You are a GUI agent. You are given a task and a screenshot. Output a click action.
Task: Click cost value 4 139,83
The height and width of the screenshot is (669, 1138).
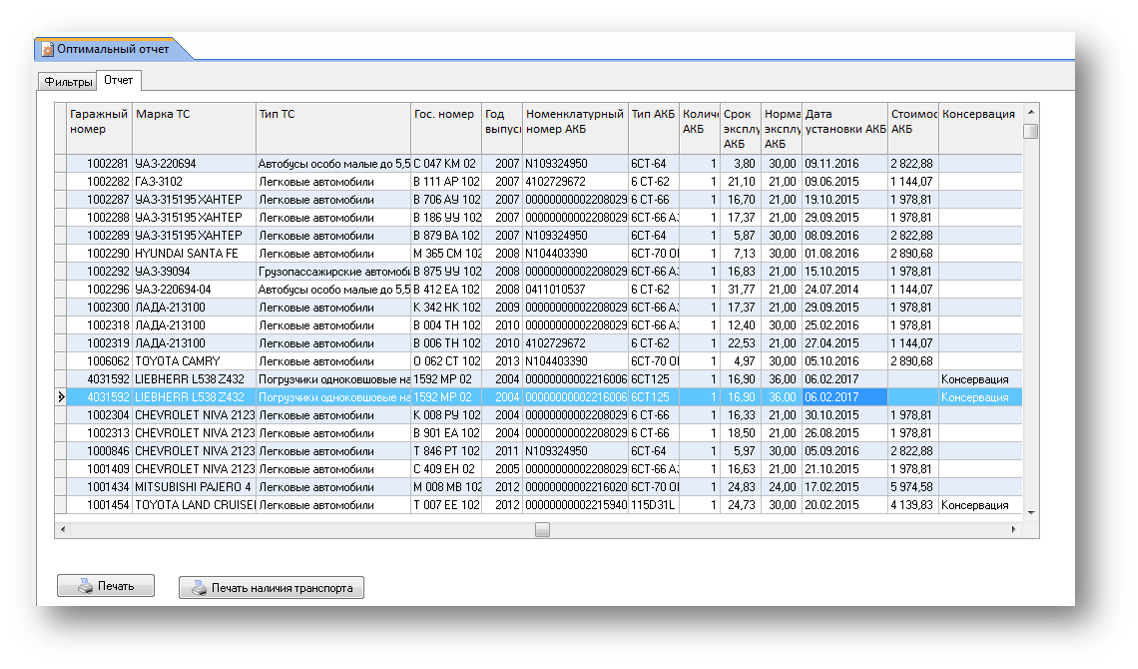click(913, 505)
